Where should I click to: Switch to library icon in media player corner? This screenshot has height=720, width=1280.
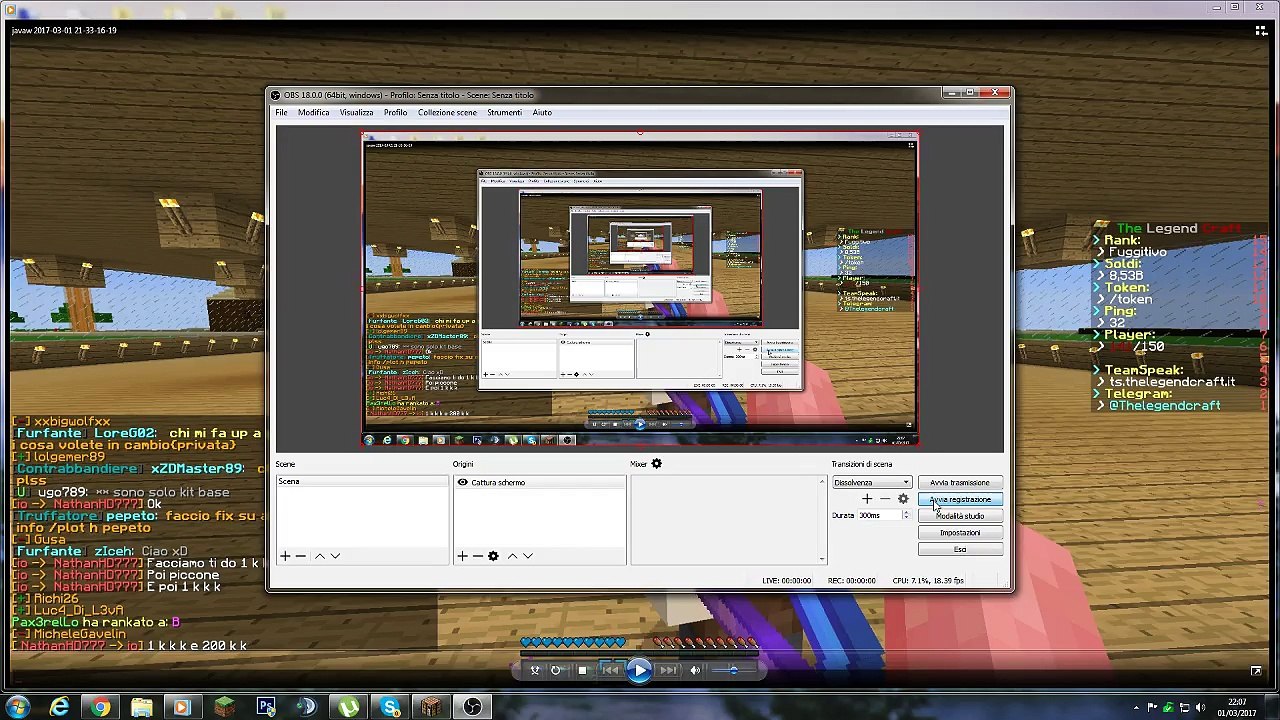1261,31
